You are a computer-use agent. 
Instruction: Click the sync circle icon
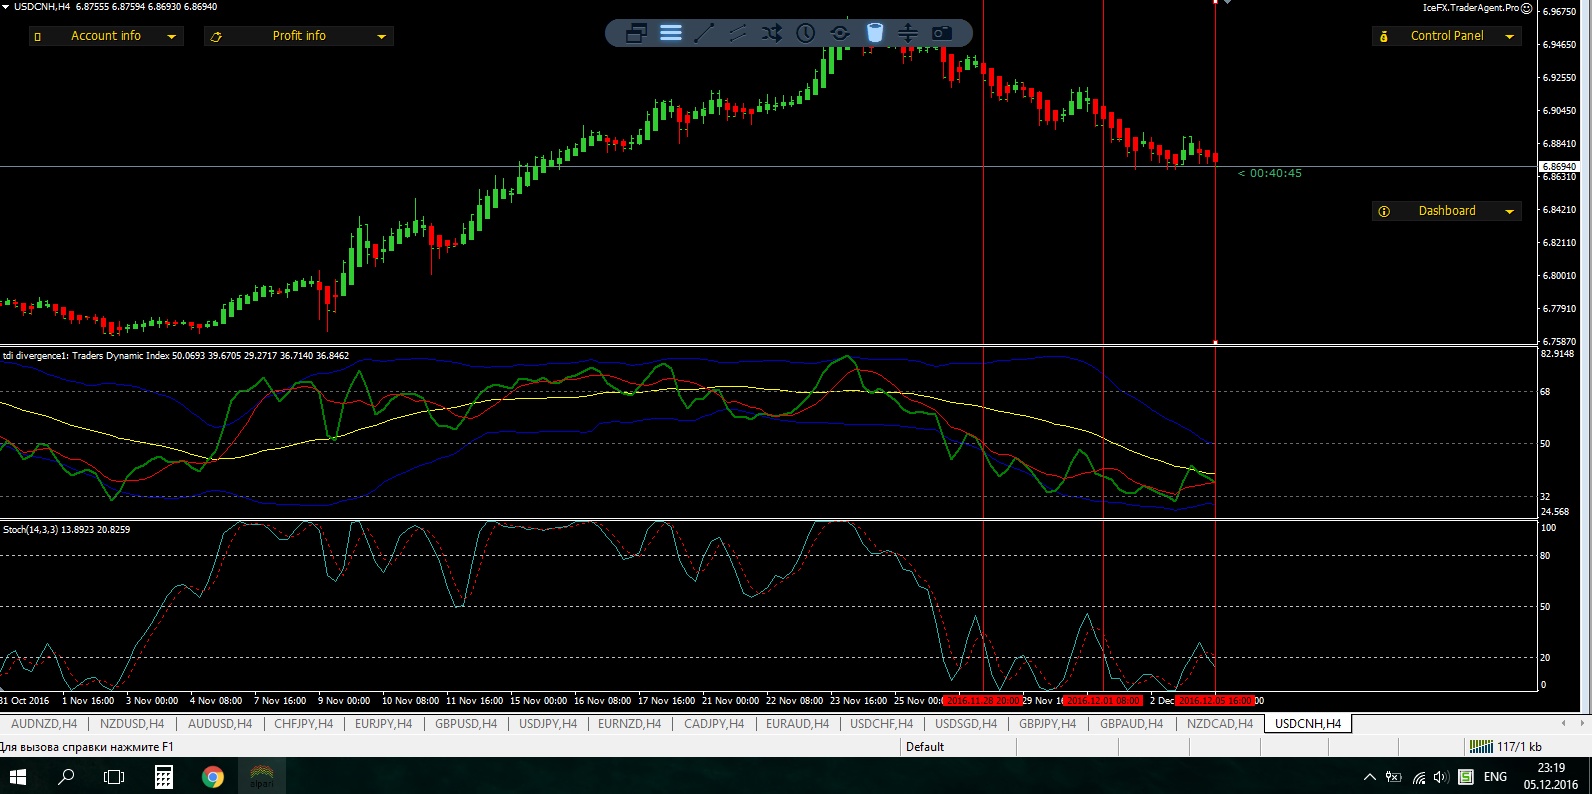click(x=840, y=33)
